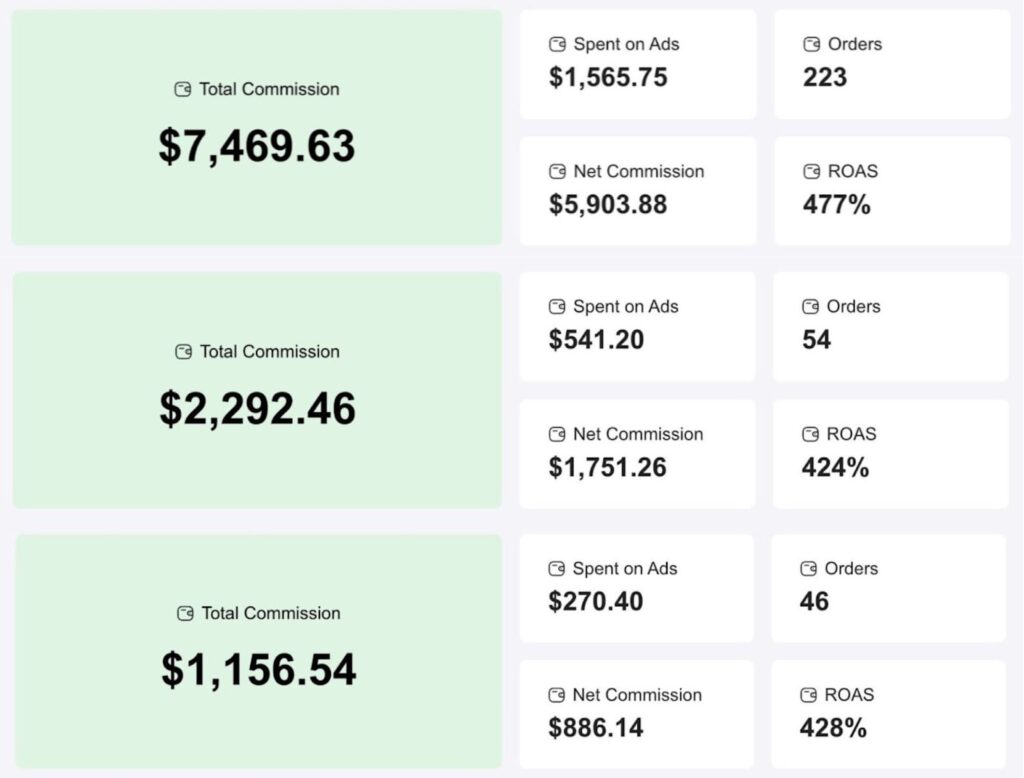1024x778 pixels.
Task: Click wallet icon beside Total Commission above $7,469.63
Action: pos(183,89)
